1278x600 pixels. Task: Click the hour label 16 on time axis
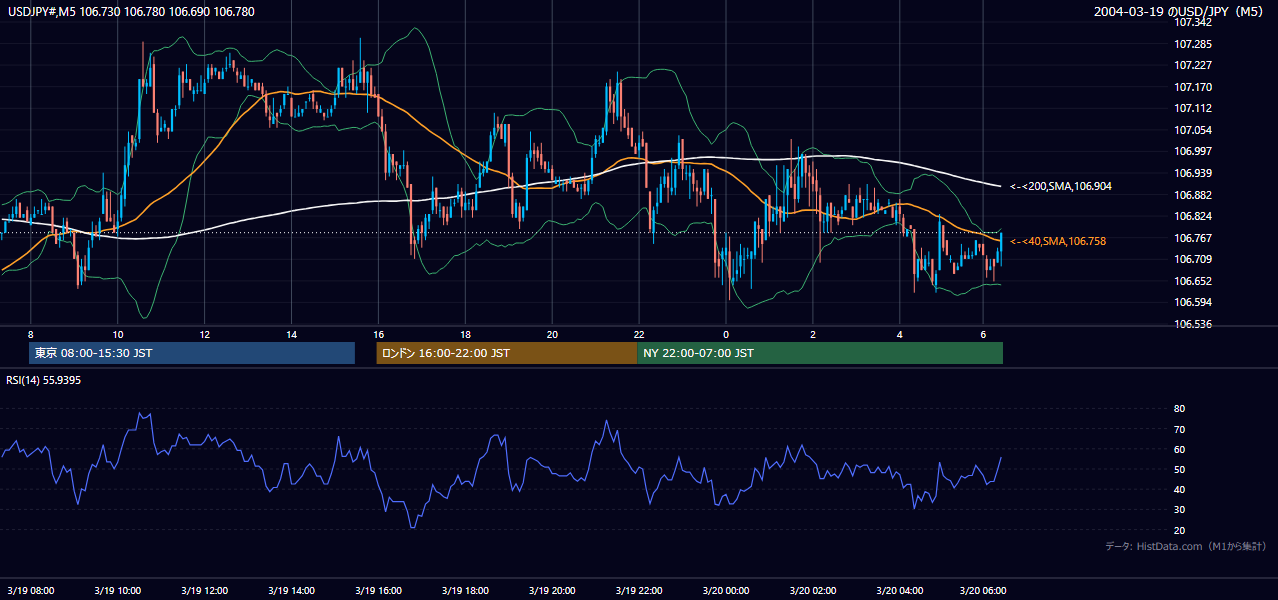(378, 334)
